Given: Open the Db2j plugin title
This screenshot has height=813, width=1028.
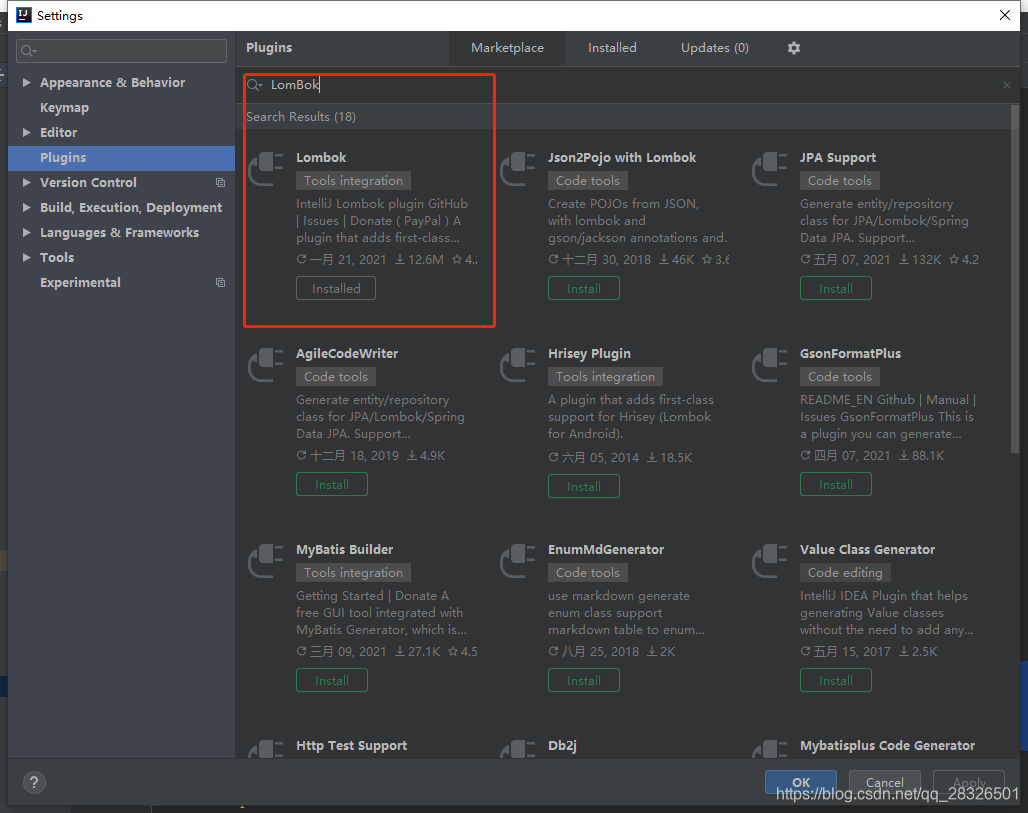Looking at the screenshot, I should 562,745.
